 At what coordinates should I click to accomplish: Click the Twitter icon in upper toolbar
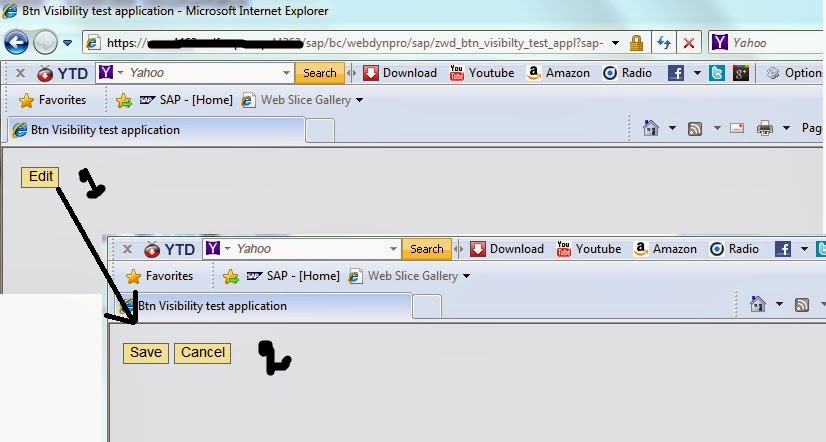pyautogui.click(x=717, y=73)
